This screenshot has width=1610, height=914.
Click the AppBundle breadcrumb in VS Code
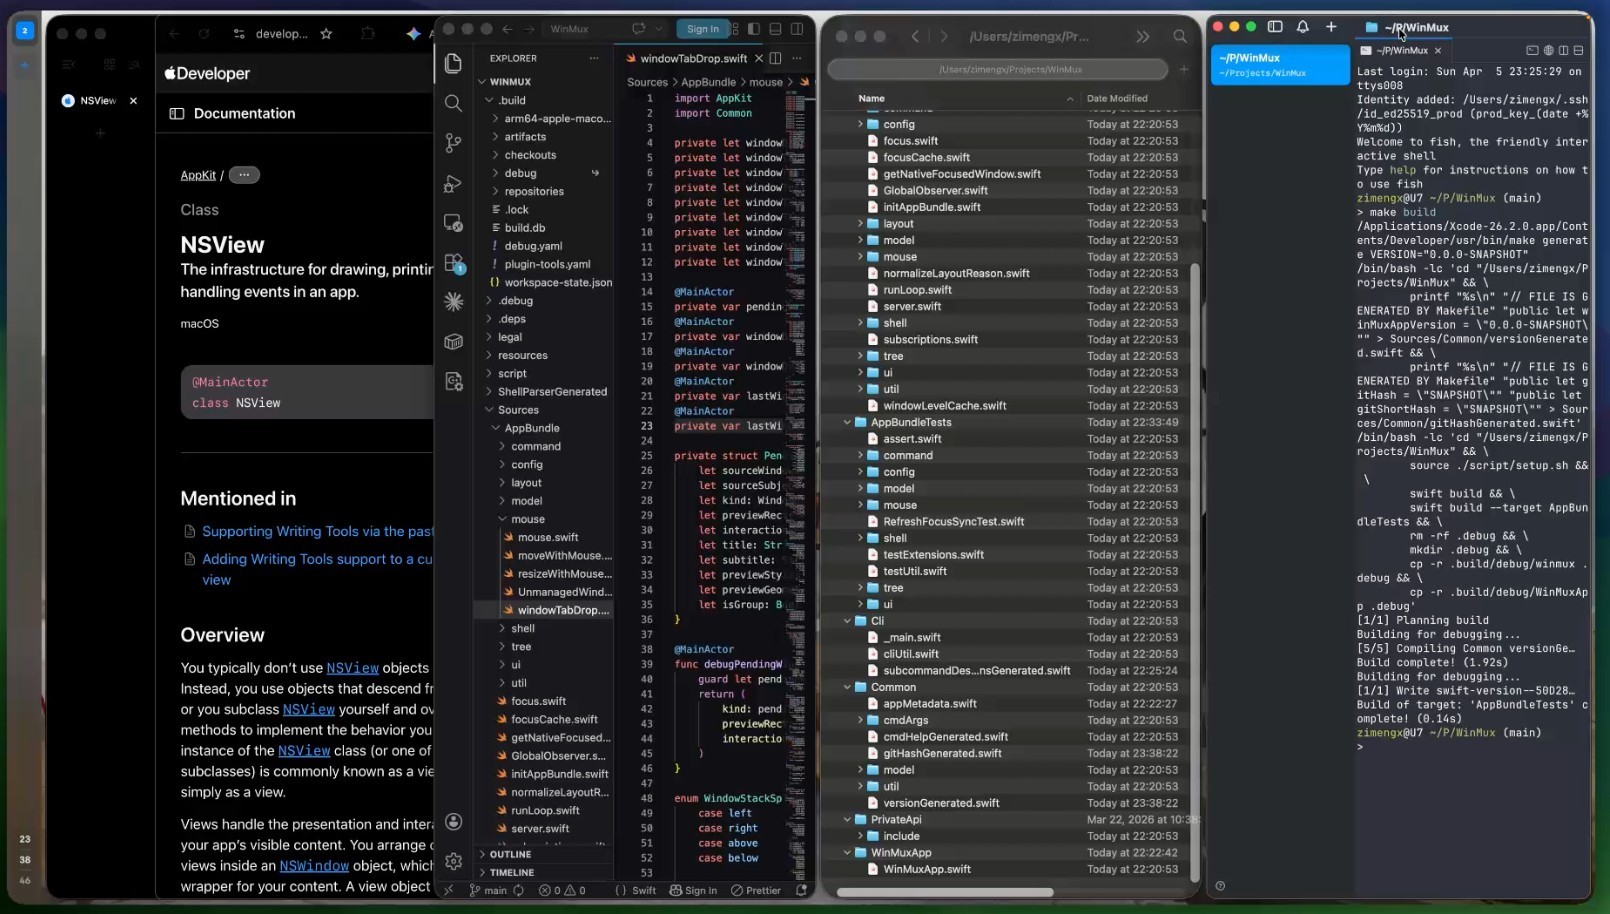click(708, 82)
